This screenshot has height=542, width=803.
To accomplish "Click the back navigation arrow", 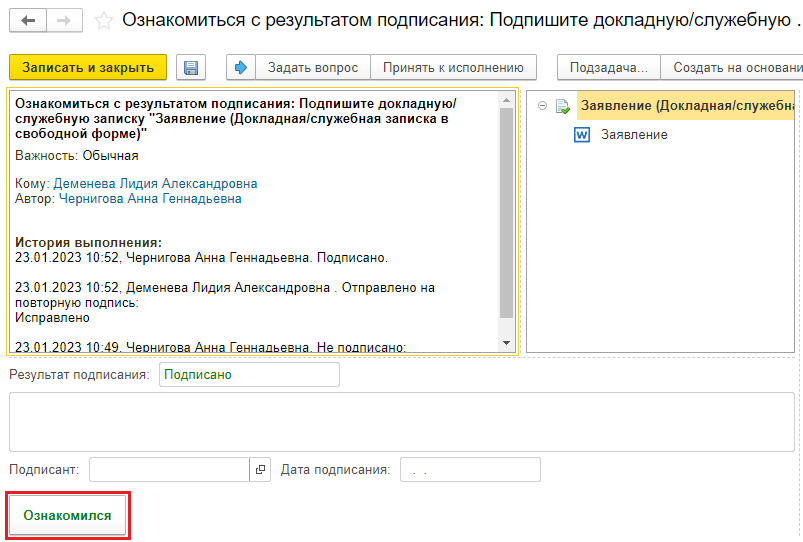I will (28, 20).
